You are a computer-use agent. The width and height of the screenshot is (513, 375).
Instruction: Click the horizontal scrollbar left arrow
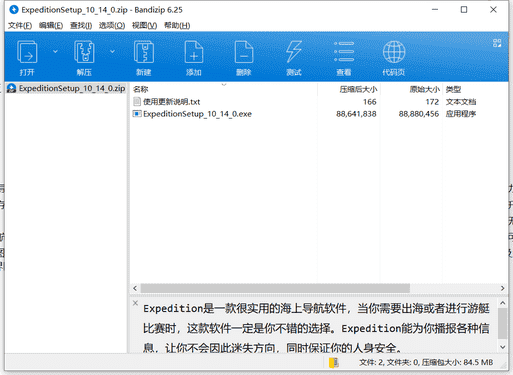[x=135, y=288]
